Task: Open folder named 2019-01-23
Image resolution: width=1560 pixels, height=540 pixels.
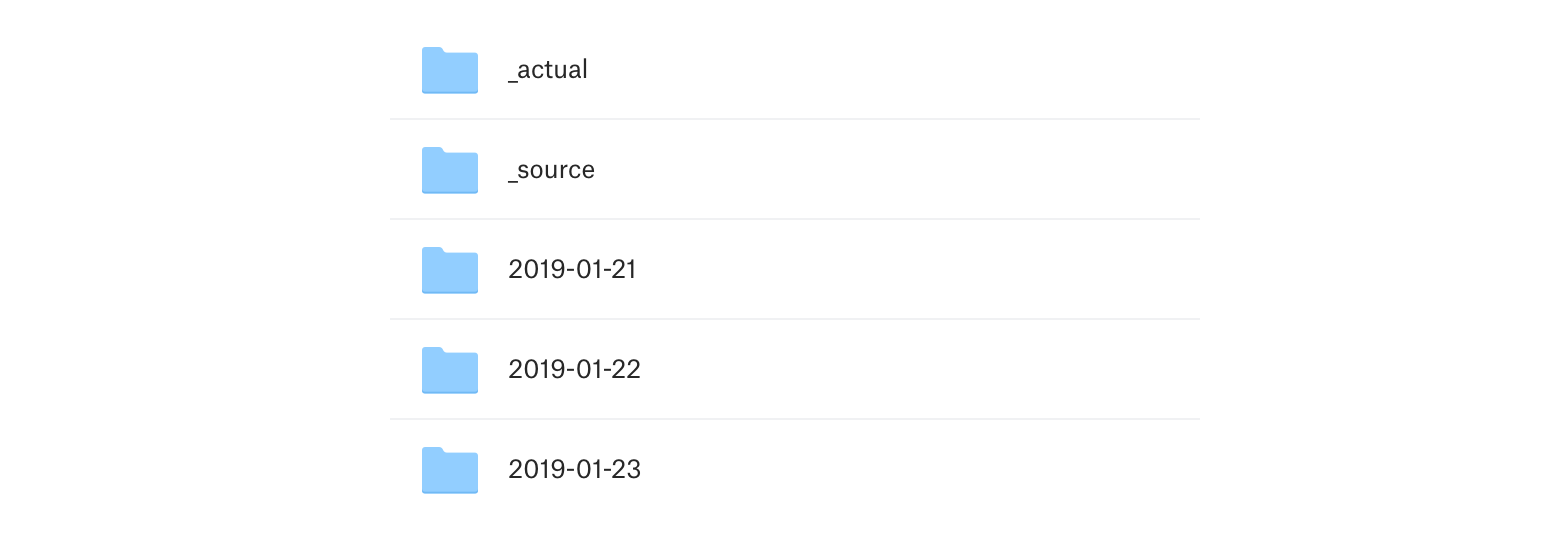Action: (574, 470)
